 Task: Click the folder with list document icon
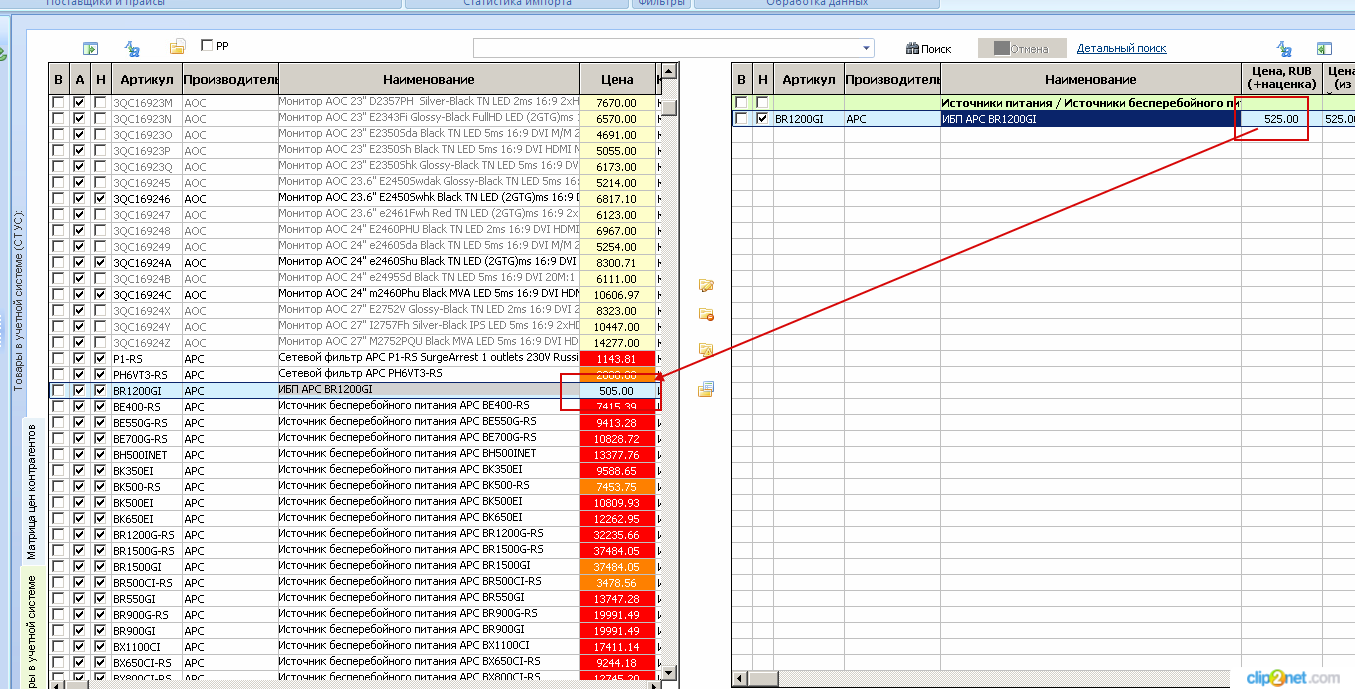pyautogui.click(x=706, y=389)
